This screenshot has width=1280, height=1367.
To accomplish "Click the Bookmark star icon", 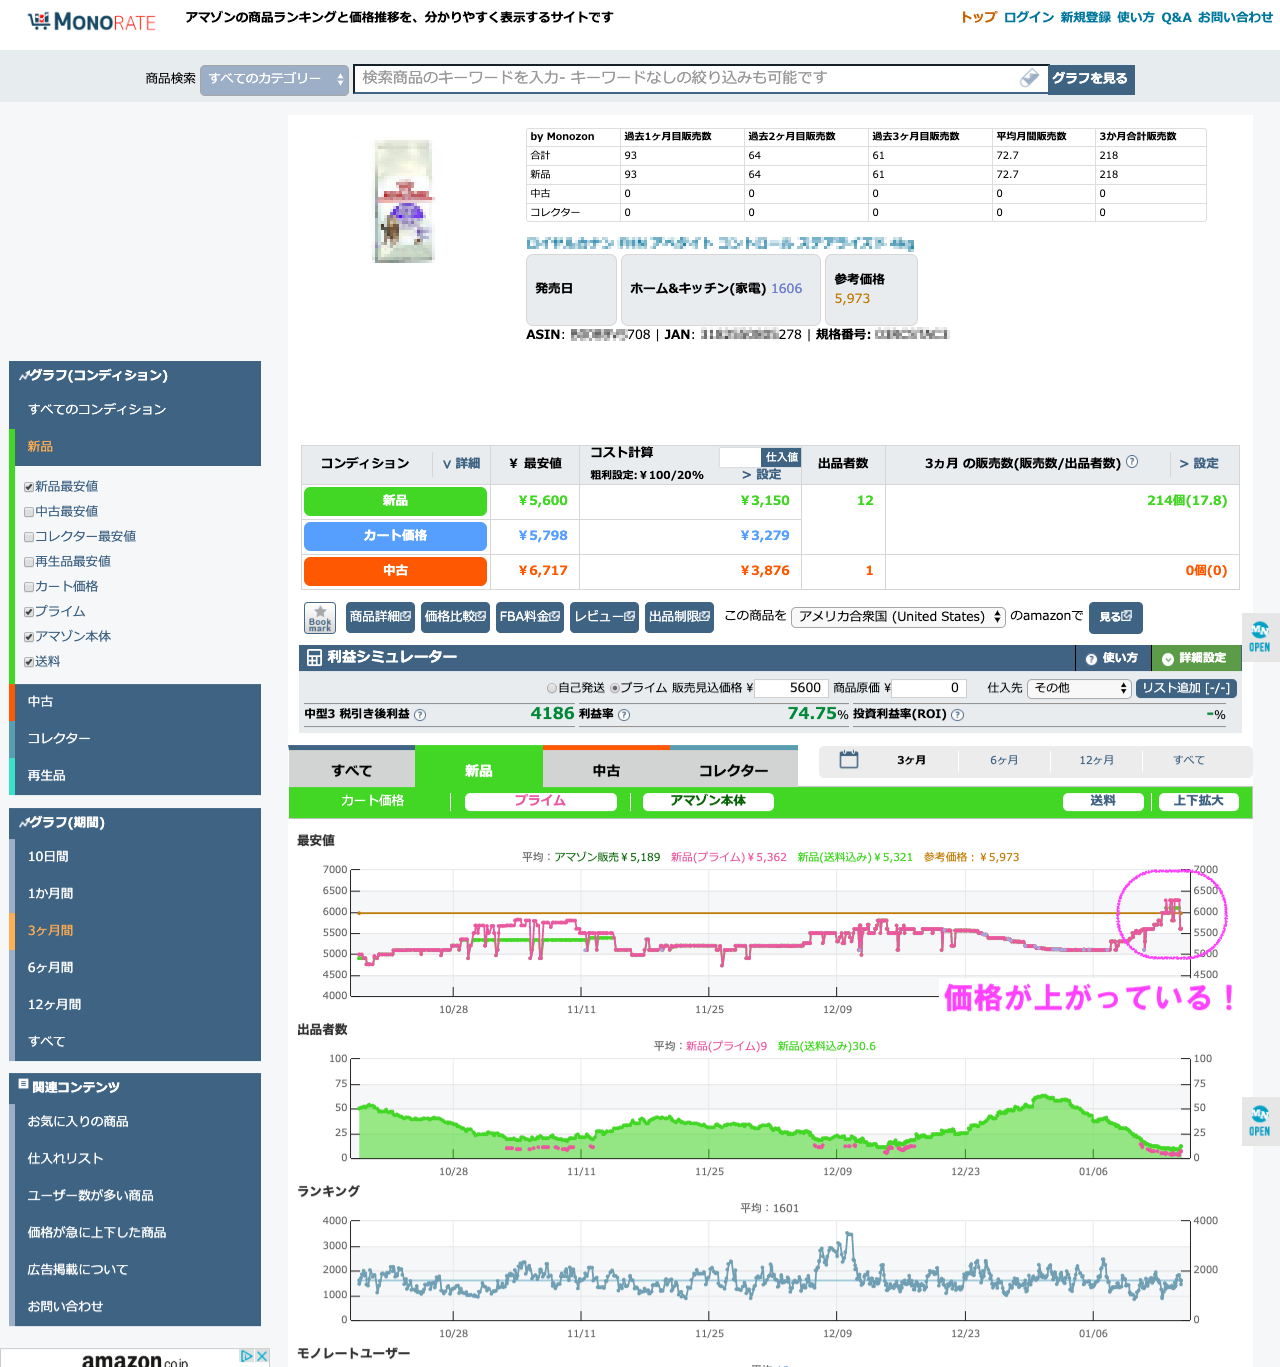I will coord(320,617).
